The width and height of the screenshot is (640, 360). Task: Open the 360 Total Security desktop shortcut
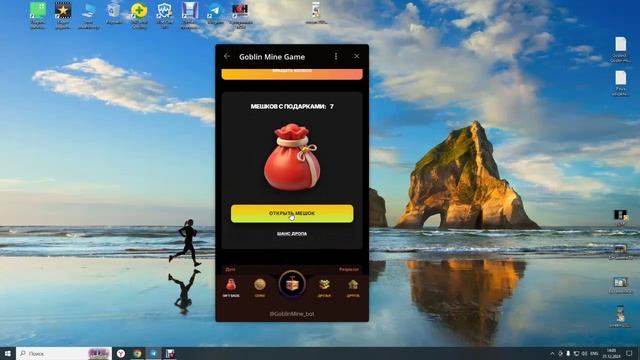click(139, 16)
